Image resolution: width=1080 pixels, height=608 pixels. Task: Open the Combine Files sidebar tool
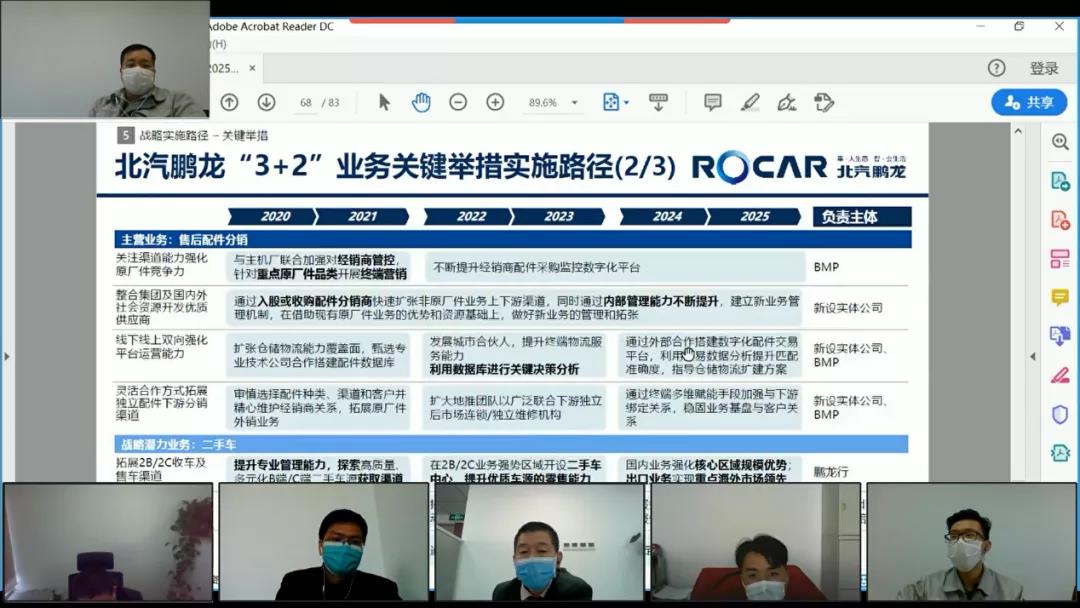point(1060,336)
